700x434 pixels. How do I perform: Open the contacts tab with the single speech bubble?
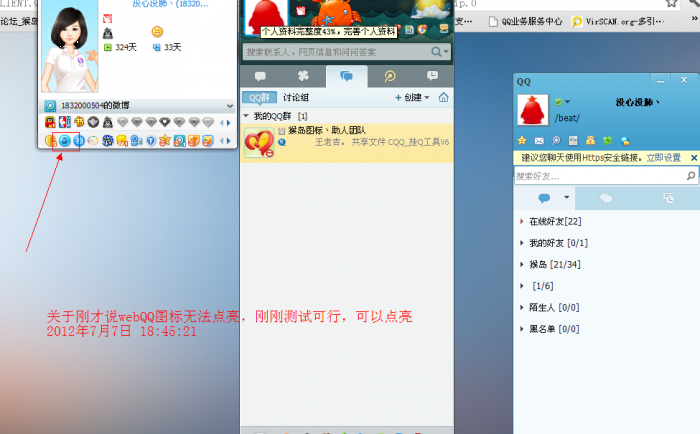click(260, 76)
